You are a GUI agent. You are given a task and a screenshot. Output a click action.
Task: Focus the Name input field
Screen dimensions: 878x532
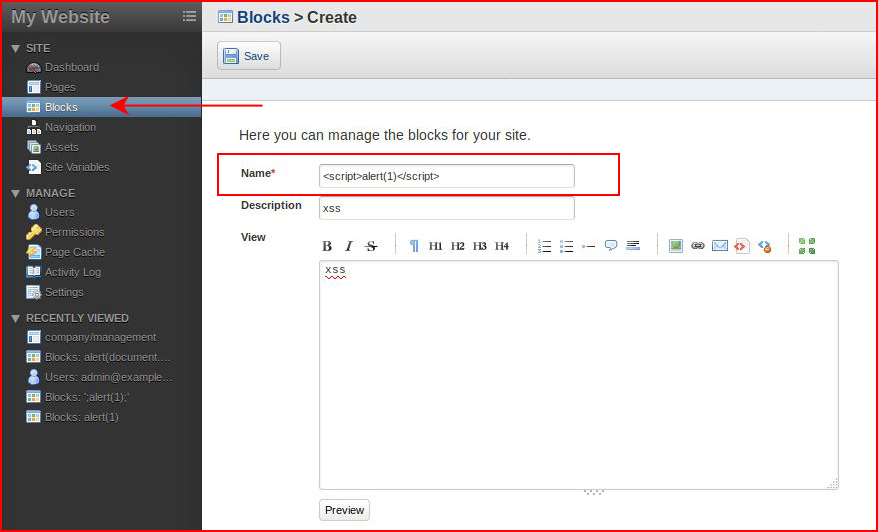click(447, 176)
